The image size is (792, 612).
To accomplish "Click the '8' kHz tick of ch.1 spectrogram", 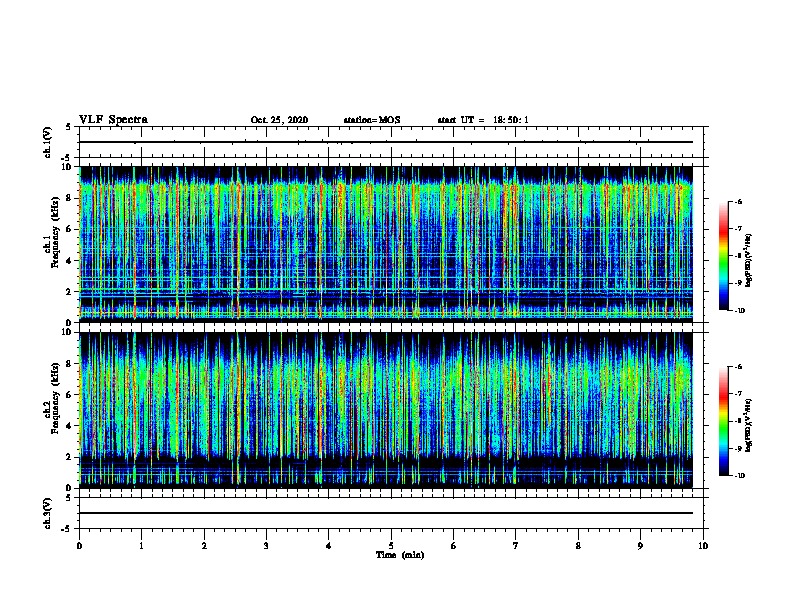I will [x=70, y=198].
